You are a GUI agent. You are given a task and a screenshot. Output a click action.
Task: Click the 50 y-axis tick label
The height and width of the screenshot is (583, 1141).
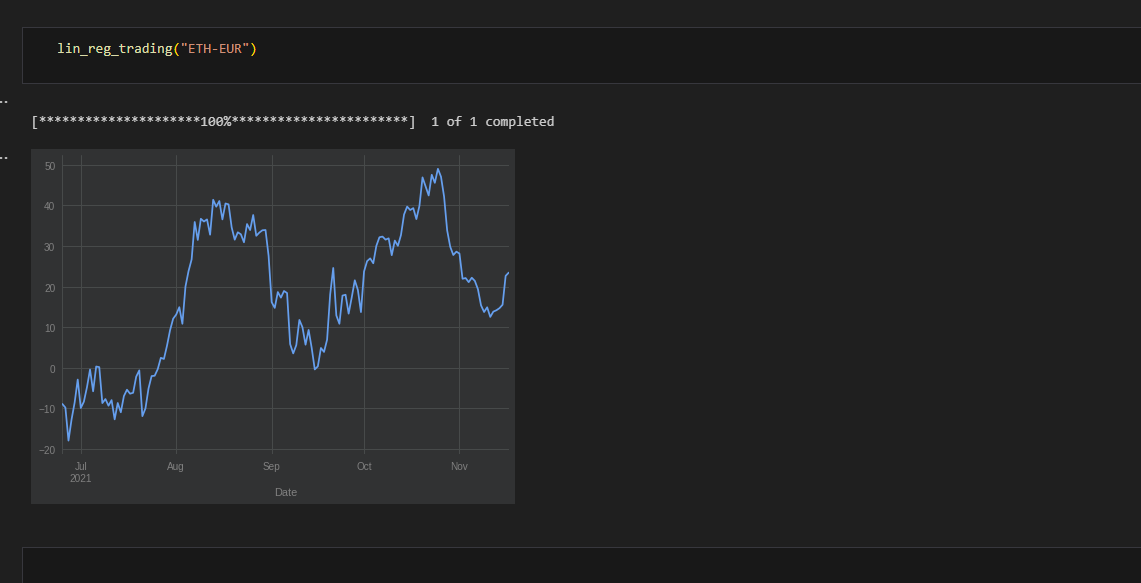pos(49,166)
